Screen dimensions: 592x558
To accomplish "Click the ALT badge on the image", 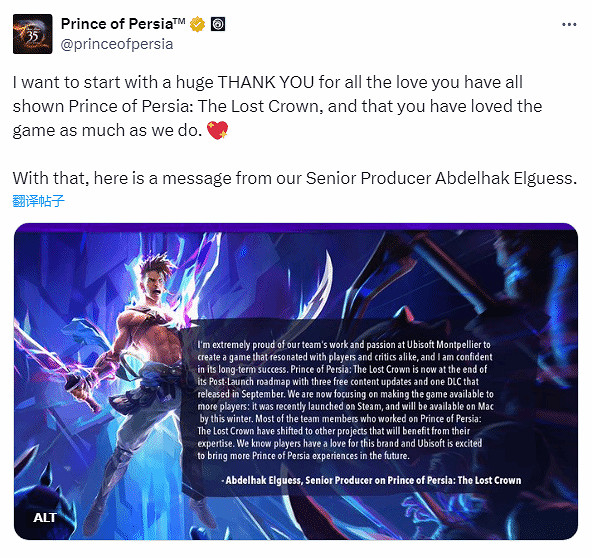I will [x=45, y=517].
